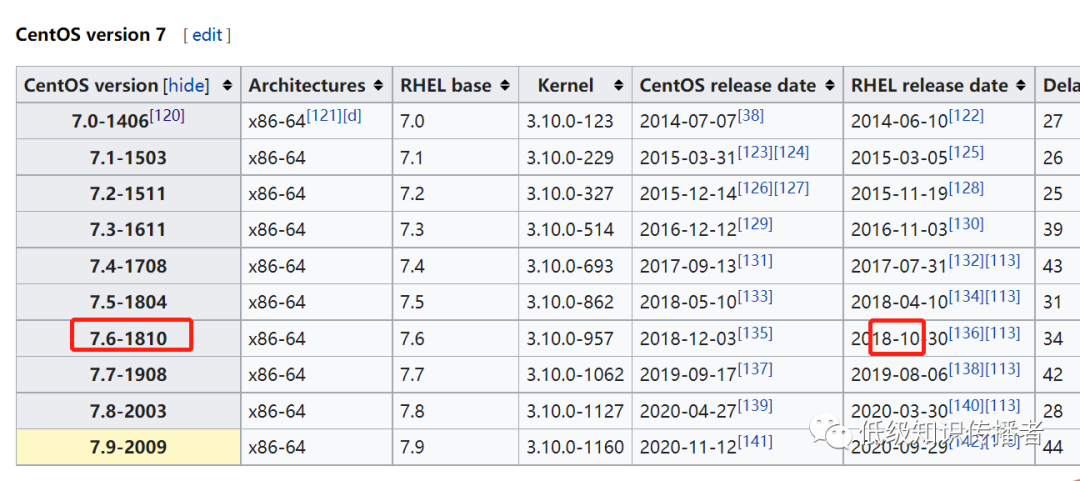Click kernel value 3.10.0-229
The height and width of the screenshot is (481, 1080).
pos(570,158)
